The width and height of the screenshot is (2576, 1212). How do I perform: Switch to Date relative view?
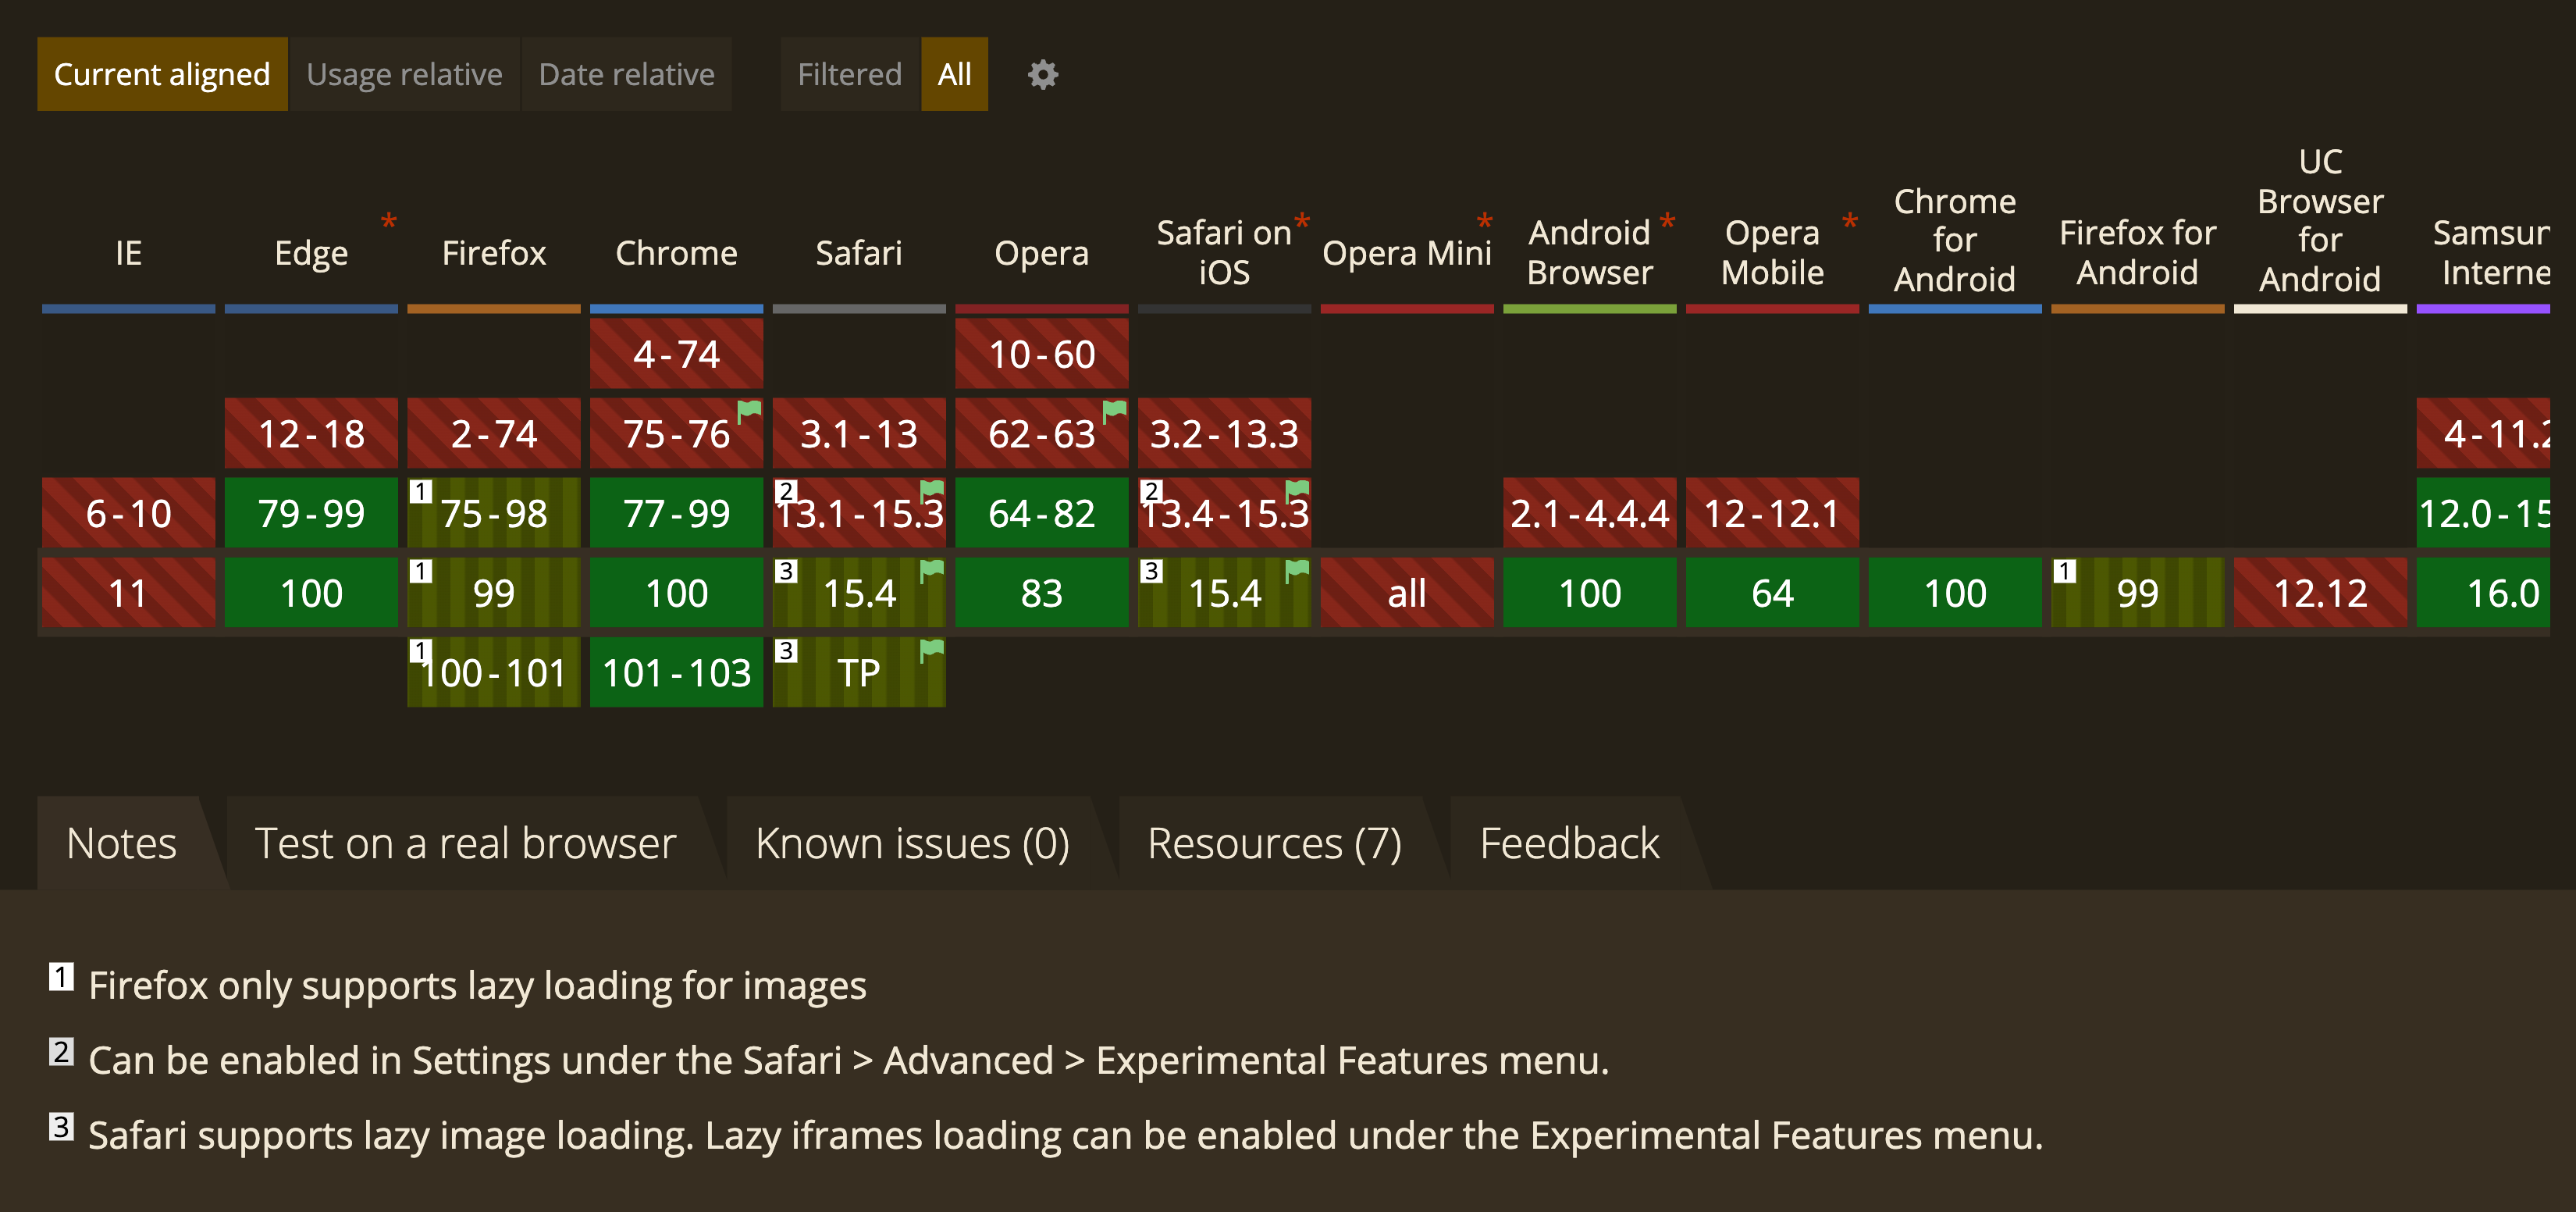626,74
